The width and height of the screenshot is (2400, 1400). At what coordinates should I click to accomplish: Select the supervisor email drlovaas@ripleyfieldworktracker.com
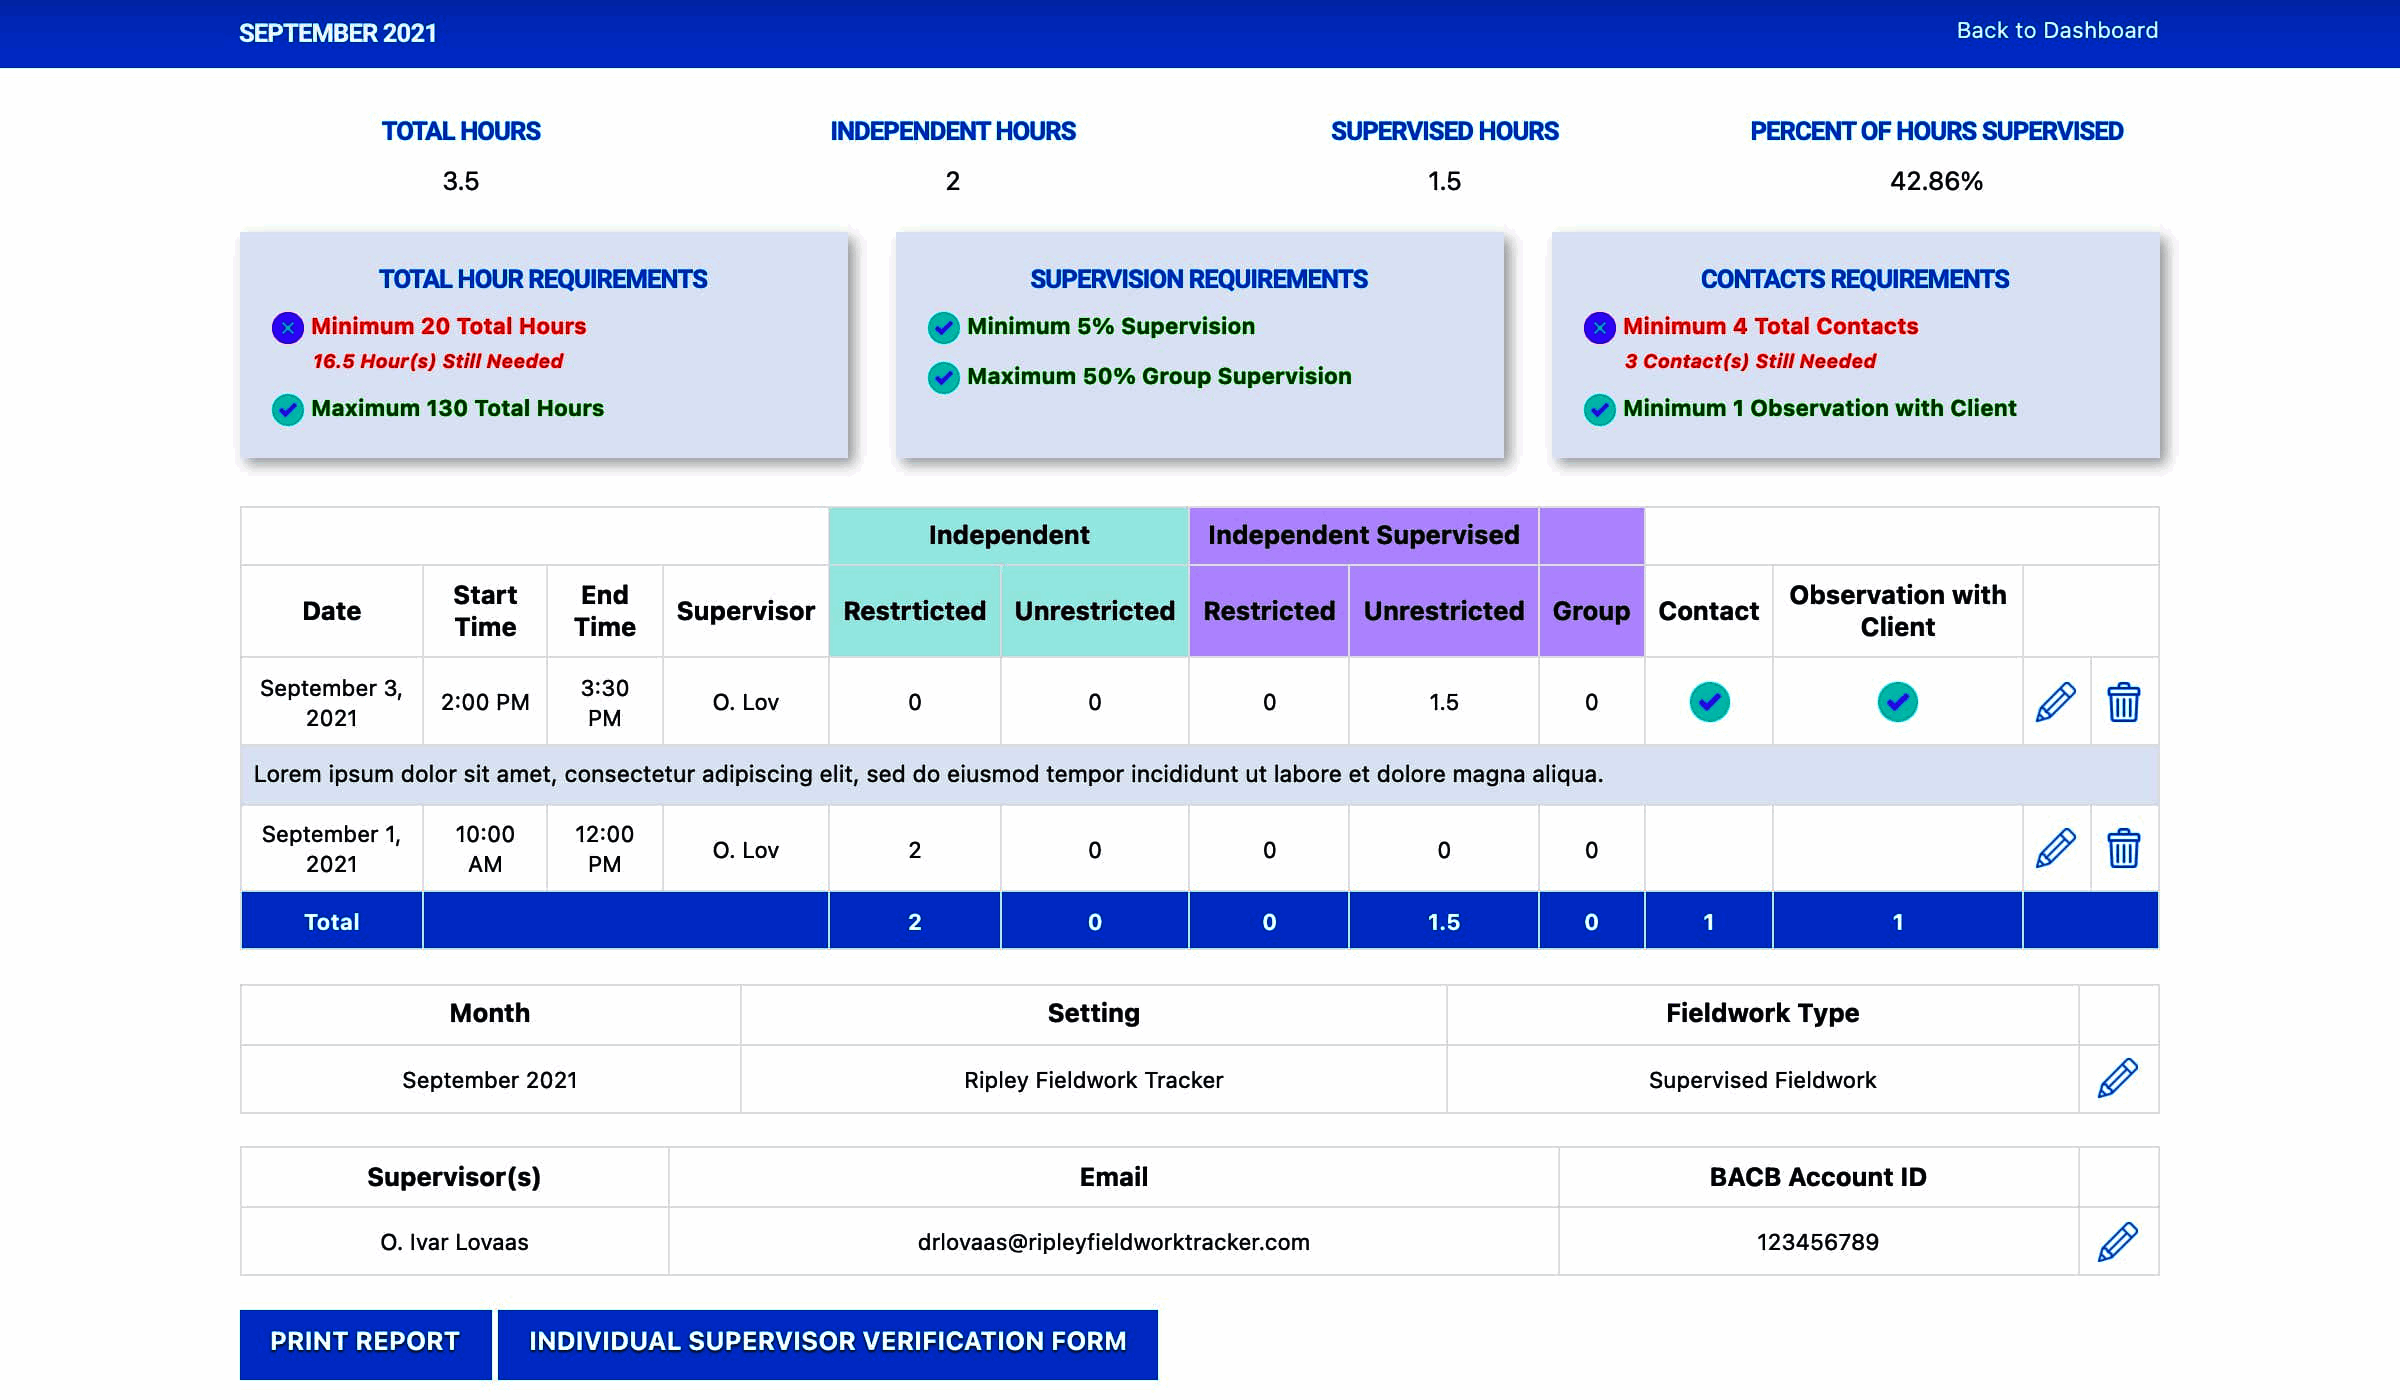coord(1113,1242)
